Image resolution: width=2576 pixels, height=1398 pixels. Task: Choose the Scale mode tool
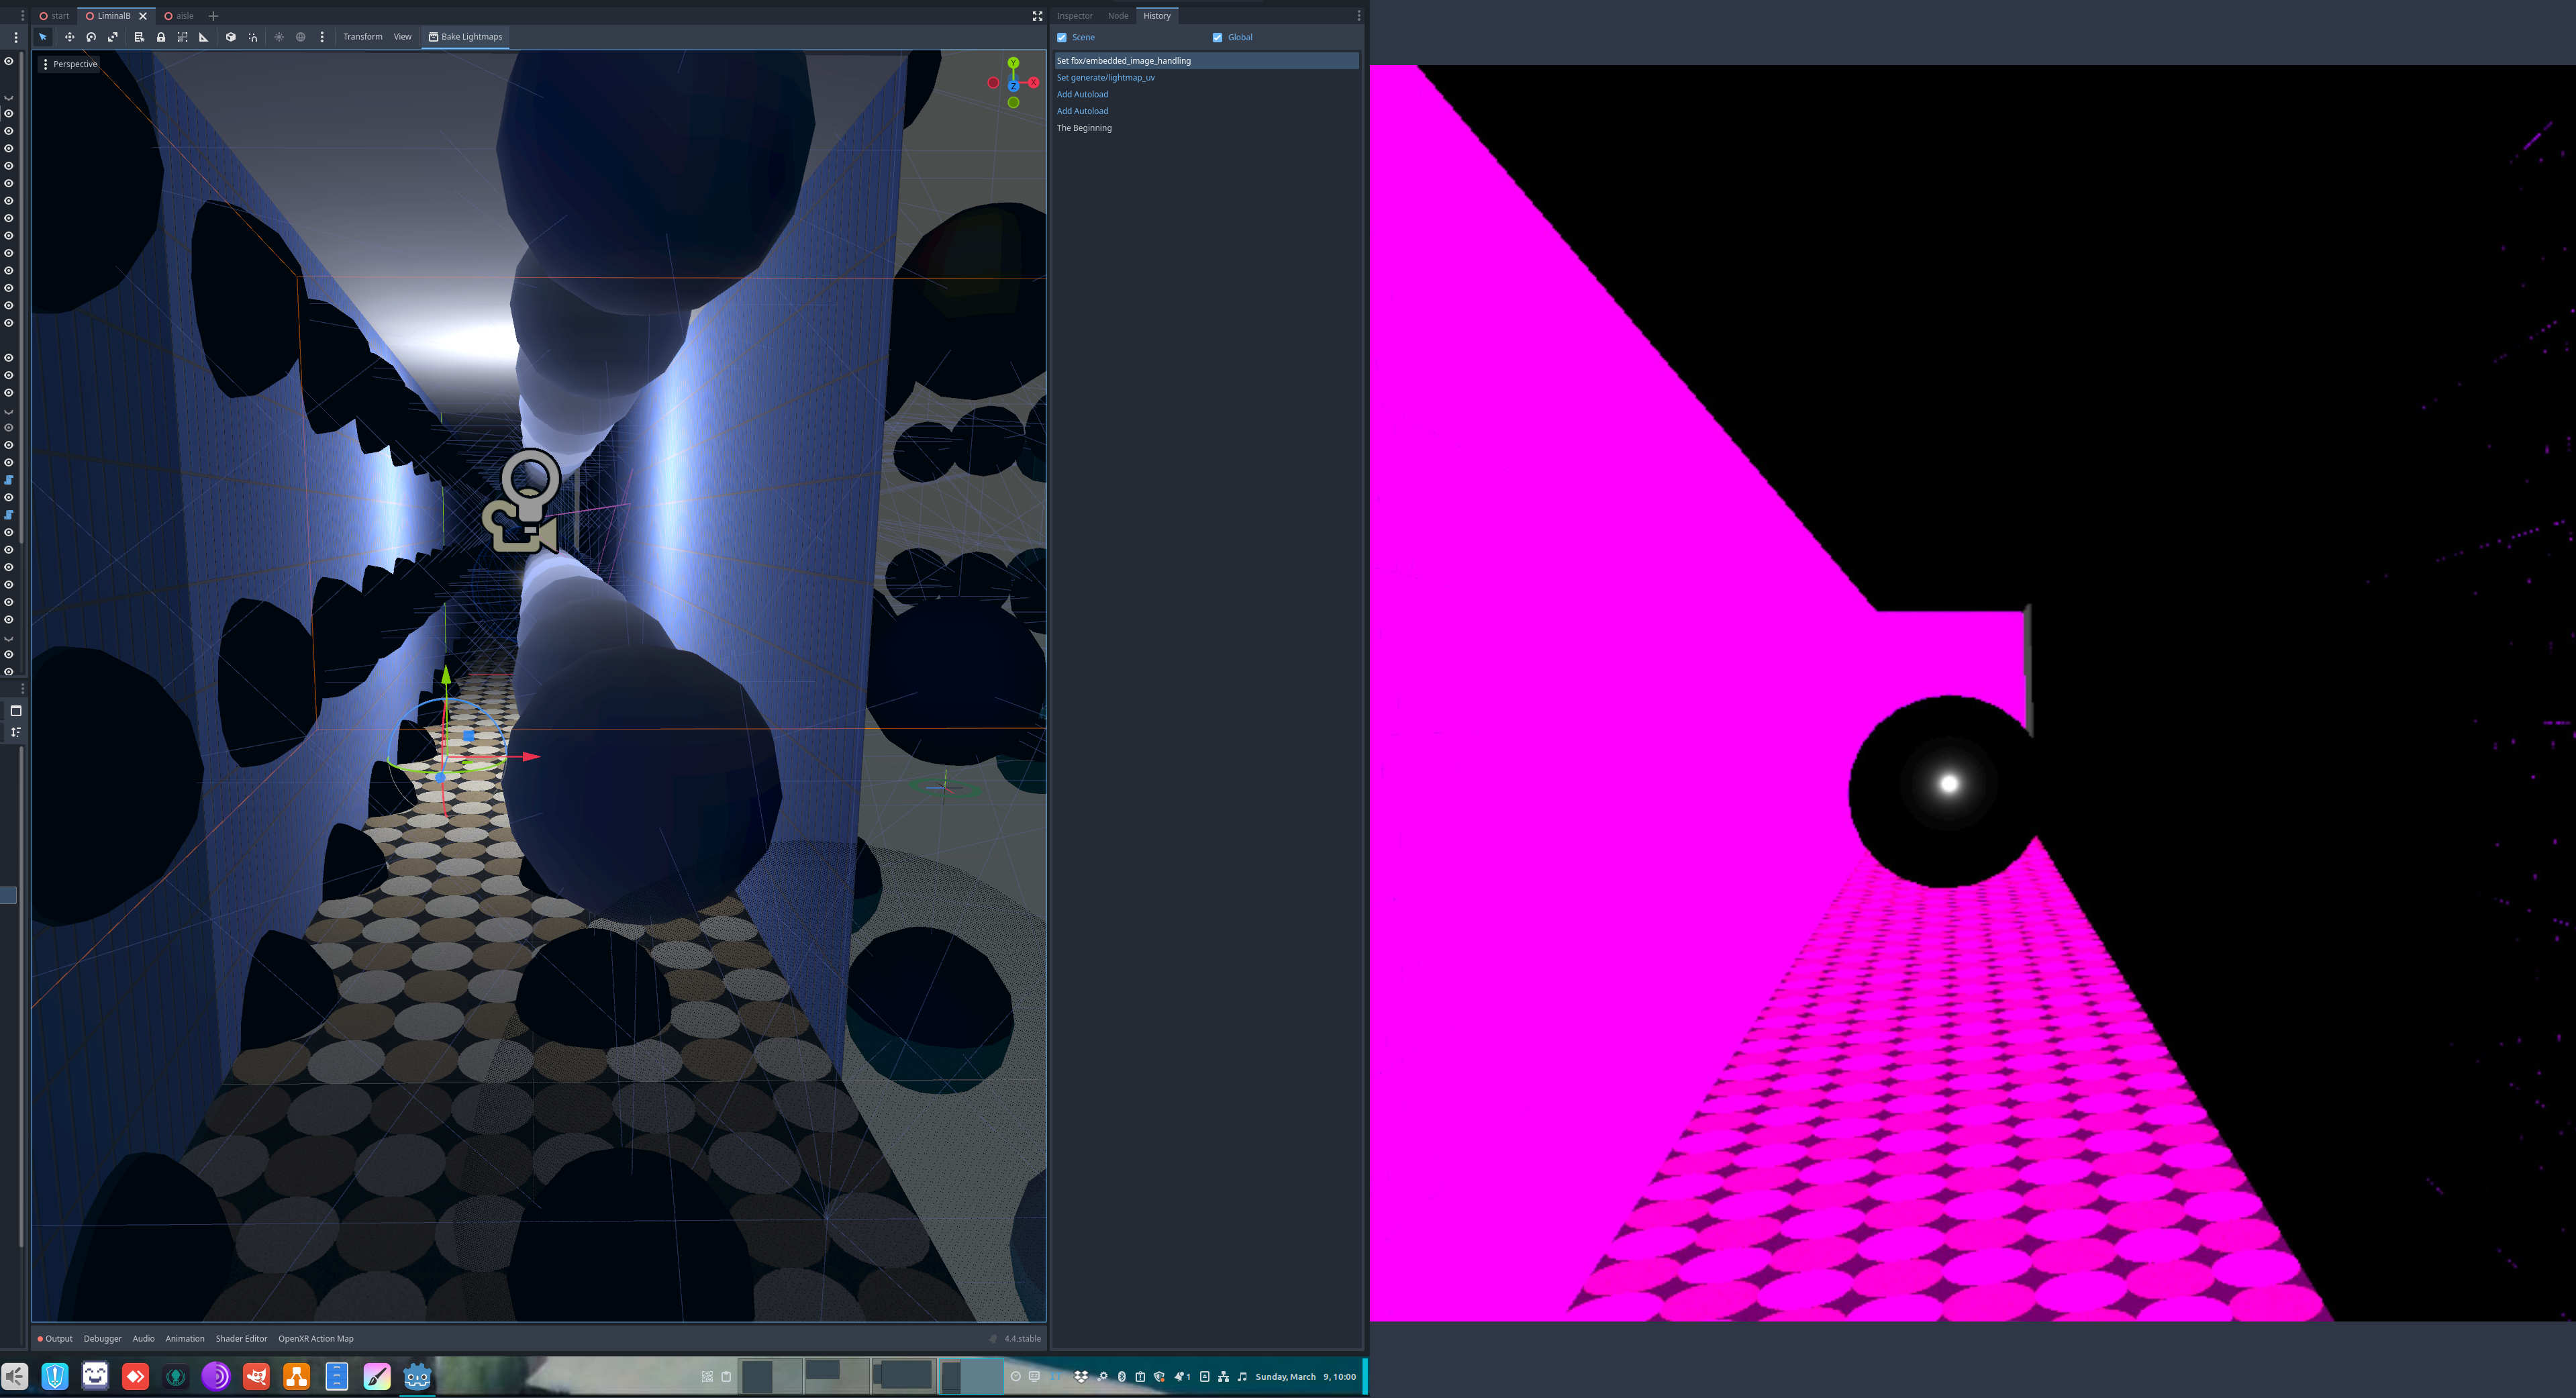click(x=113, y=37)
